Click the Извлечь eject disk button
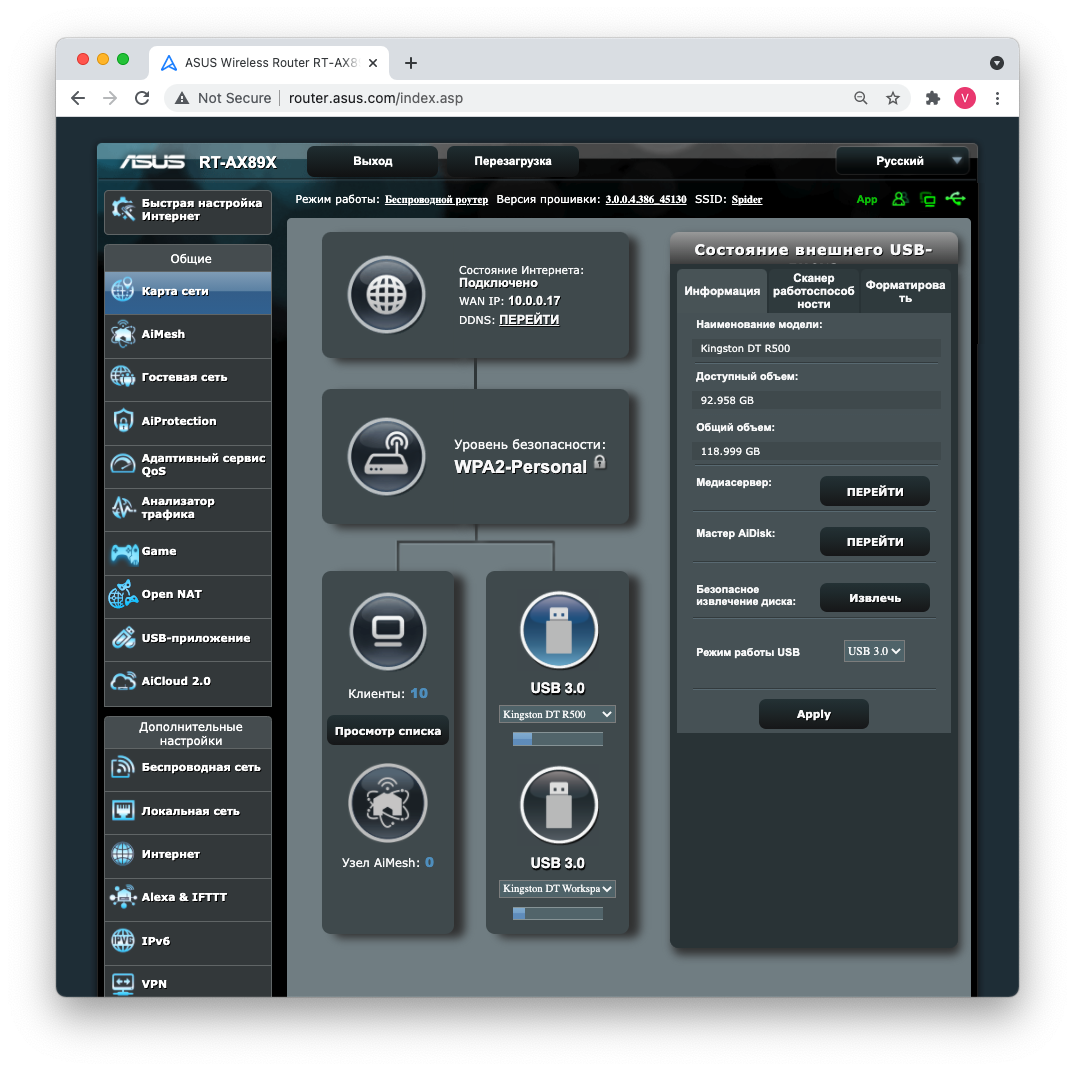This screenshot has width=1075, height=1071. click(875, 598)
